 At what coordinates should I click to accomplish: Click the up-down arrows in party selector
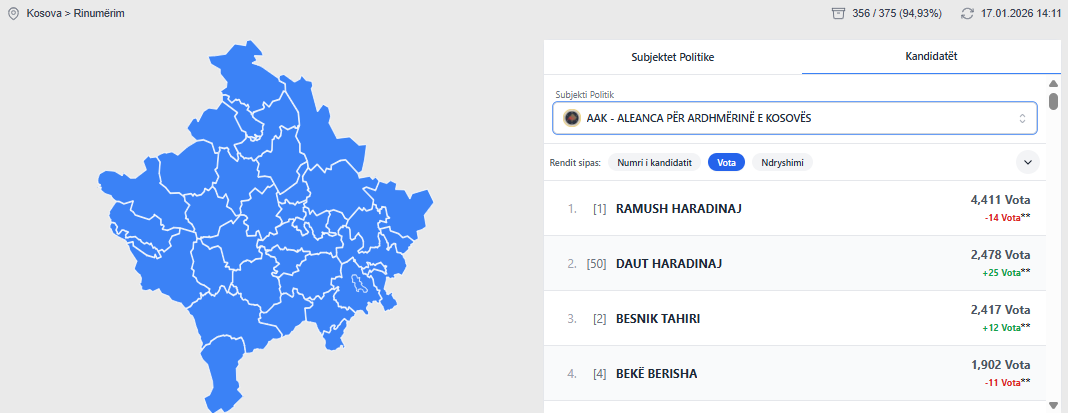pos(1022,118)
